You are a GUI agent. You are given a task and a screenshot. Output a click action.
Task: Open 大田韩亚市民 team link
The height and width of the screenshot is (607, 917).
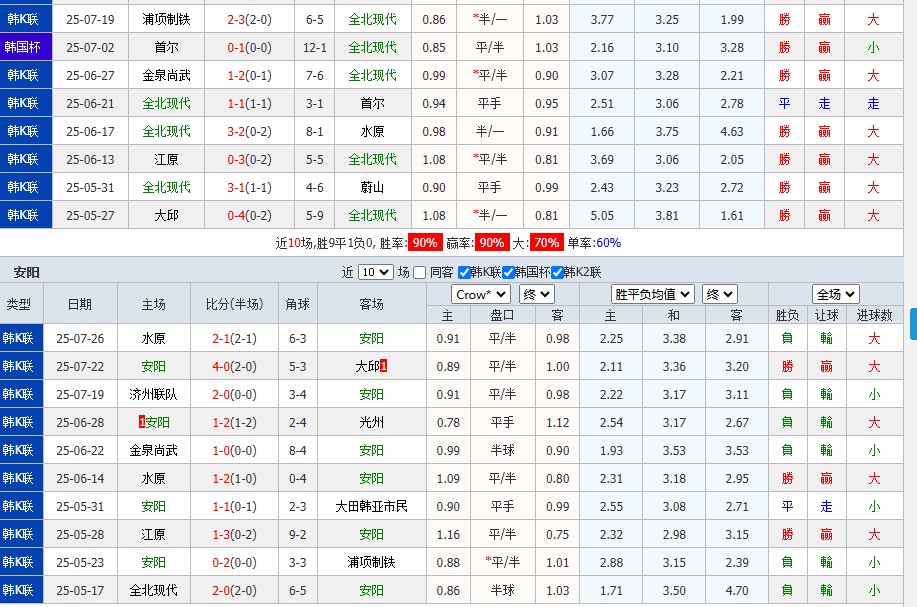point(372,506)
